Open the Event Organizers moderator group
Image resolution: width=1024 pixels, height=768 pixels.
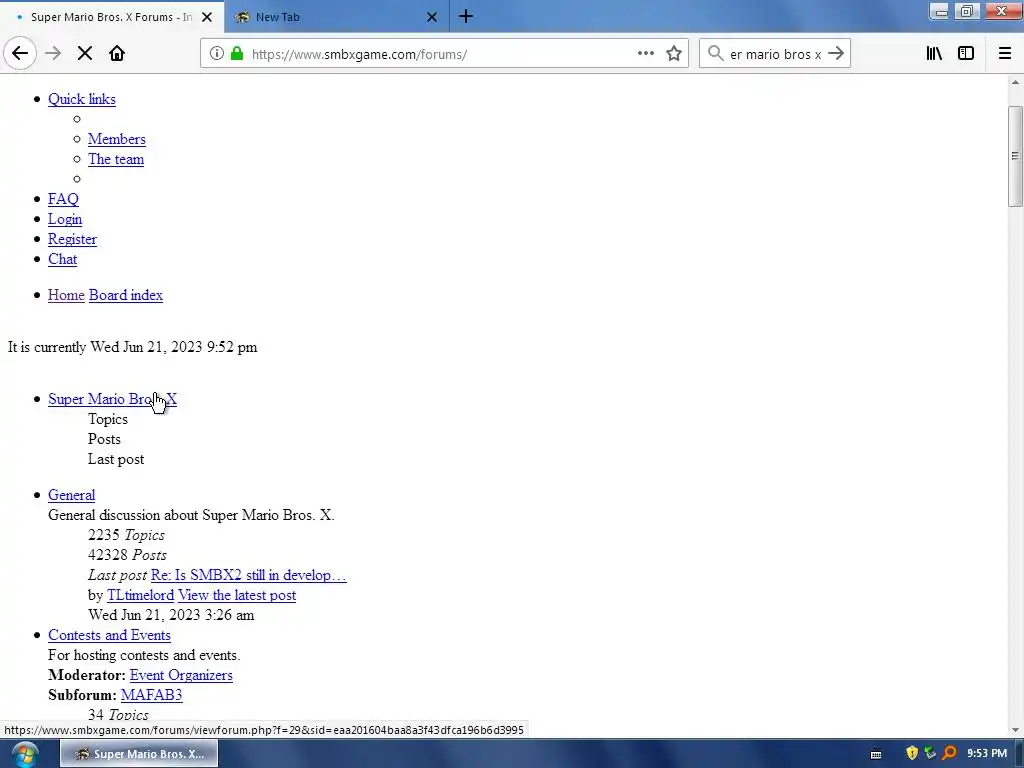pos(181,675)
